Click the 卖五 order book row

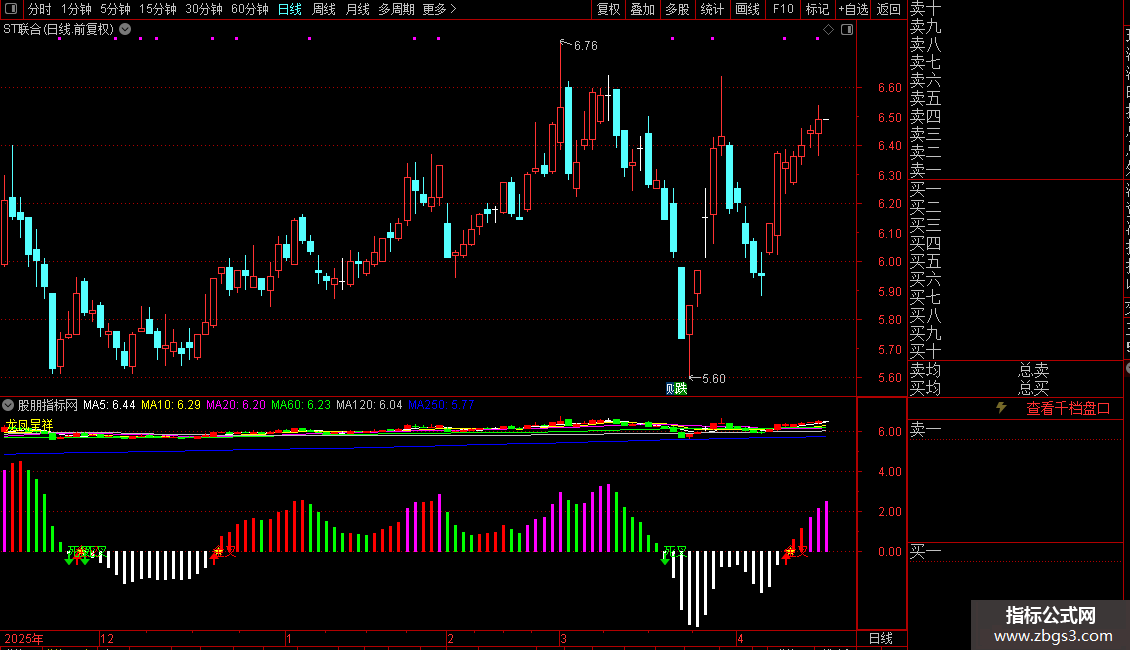pos(925,98)
